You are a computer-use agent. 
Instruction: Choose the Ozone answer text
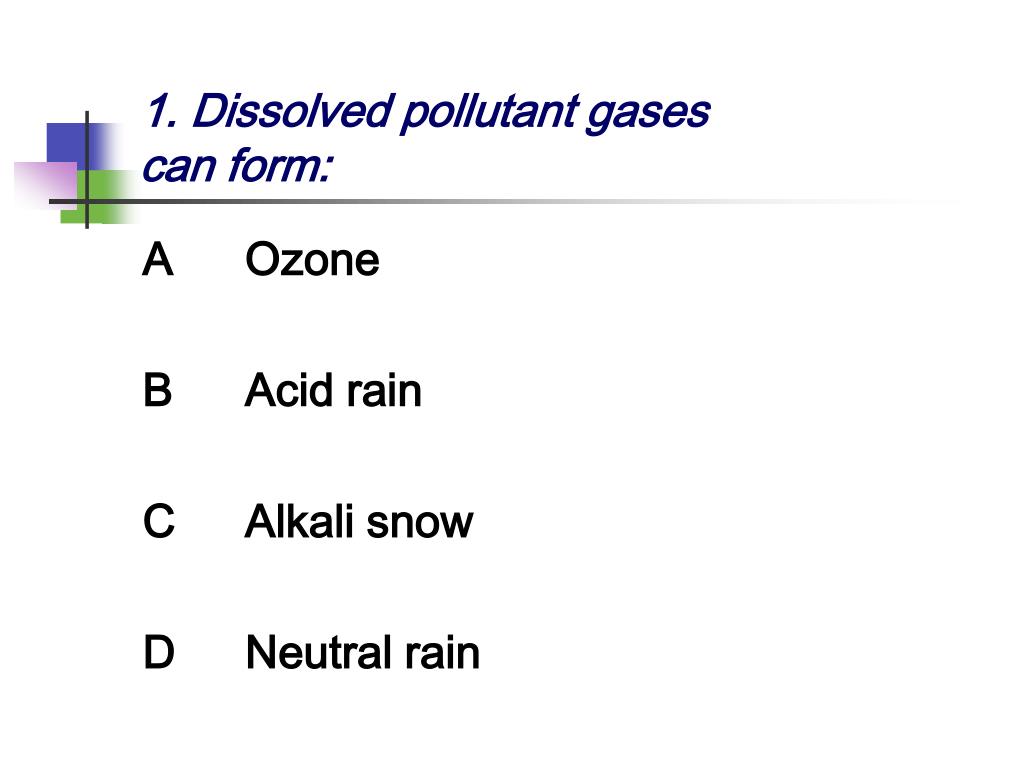tap(312, 260)
